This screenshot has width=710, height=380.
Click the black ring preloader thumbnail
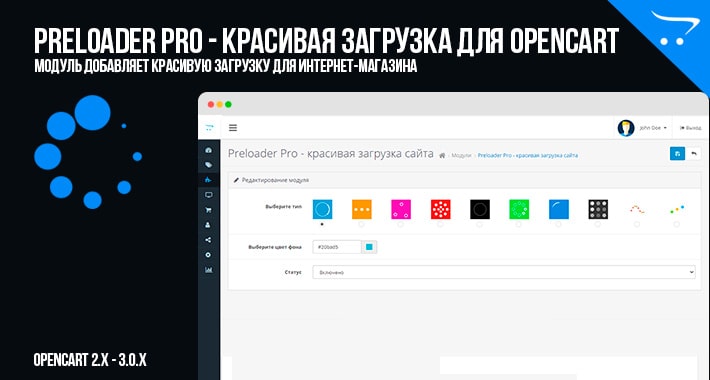[x=480, y=209]
